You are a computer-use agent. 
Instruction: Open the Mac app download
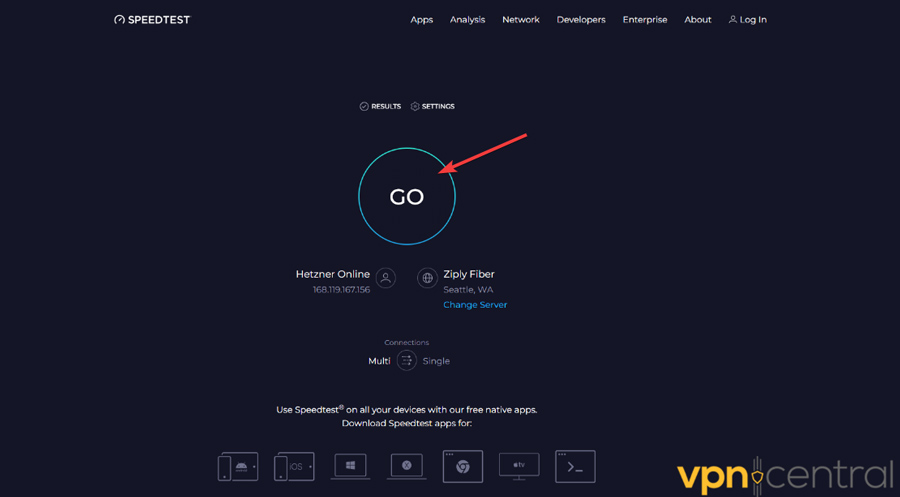tap(406, 466)
